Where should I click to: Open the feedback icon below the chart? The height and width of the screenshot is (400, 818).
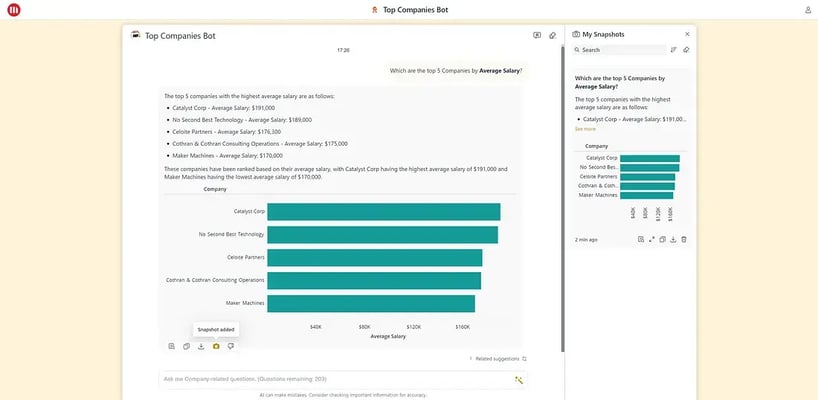pos(231,346)
